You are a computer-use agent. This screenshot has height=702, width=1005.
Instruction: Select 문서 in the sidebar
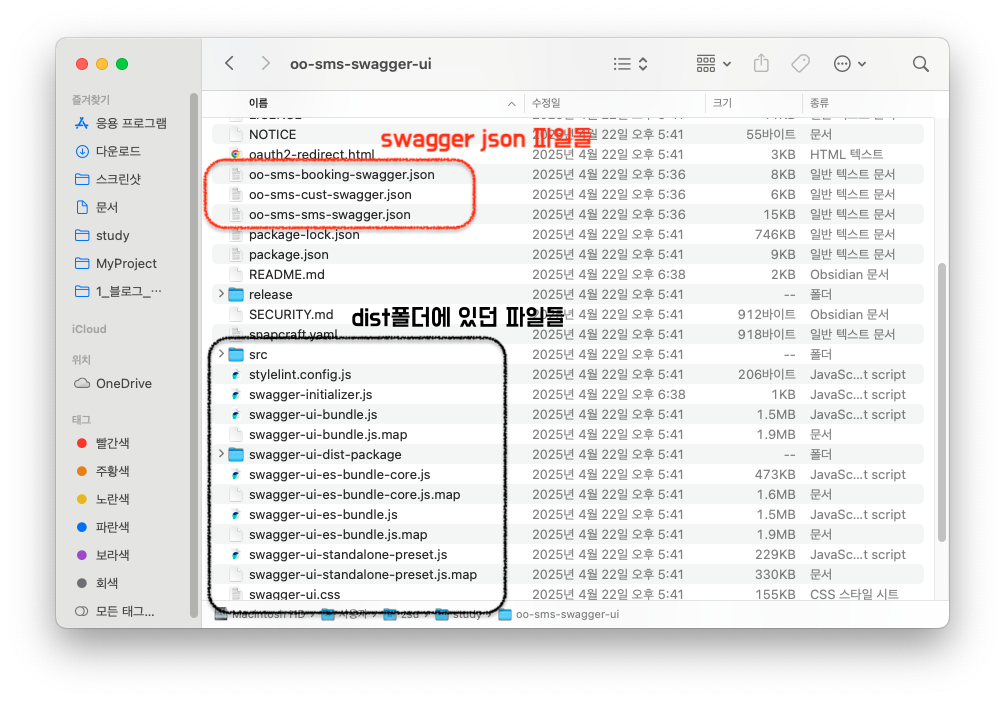(96, 207)
